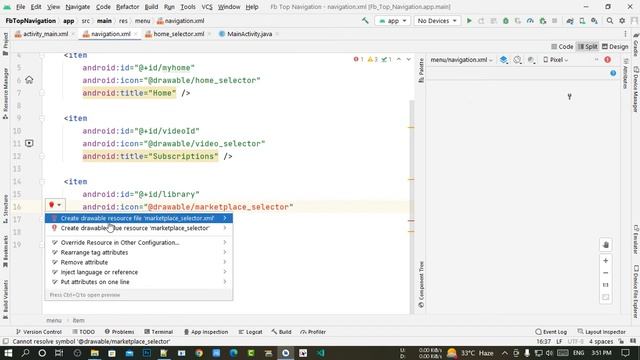Select Create drawable resource file marketplace_selector.xml

point(139,218)
